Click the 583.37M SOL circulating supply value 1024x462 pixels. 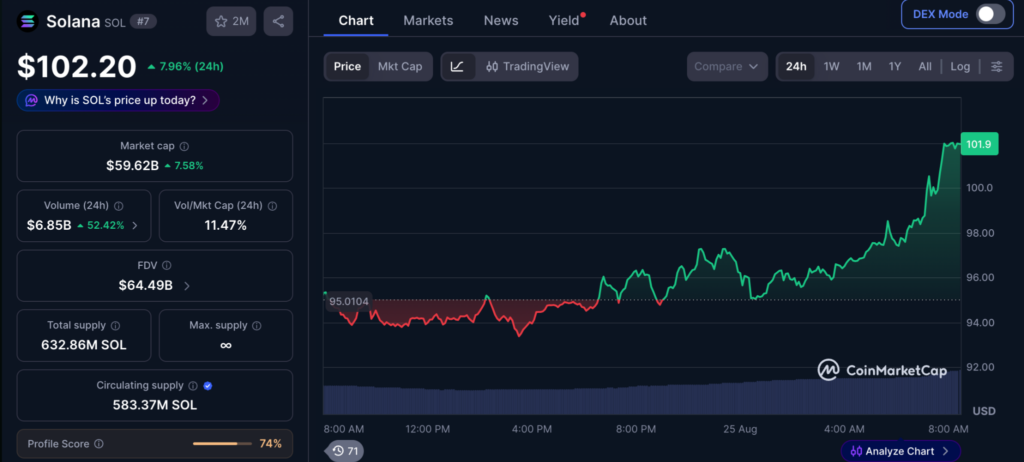point(155,405)
